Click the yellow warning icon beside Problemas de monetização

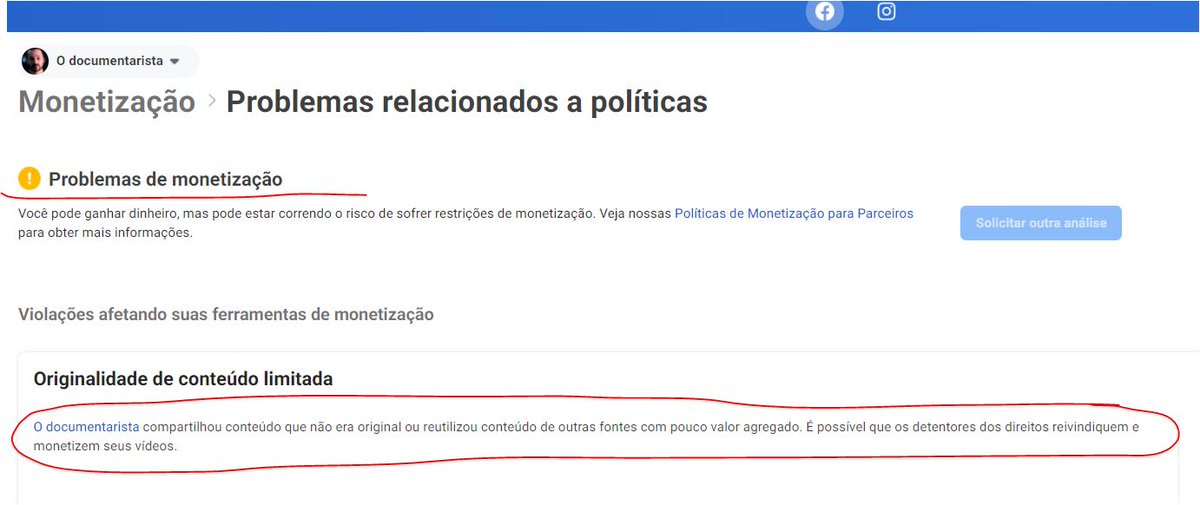click(30, 179)
